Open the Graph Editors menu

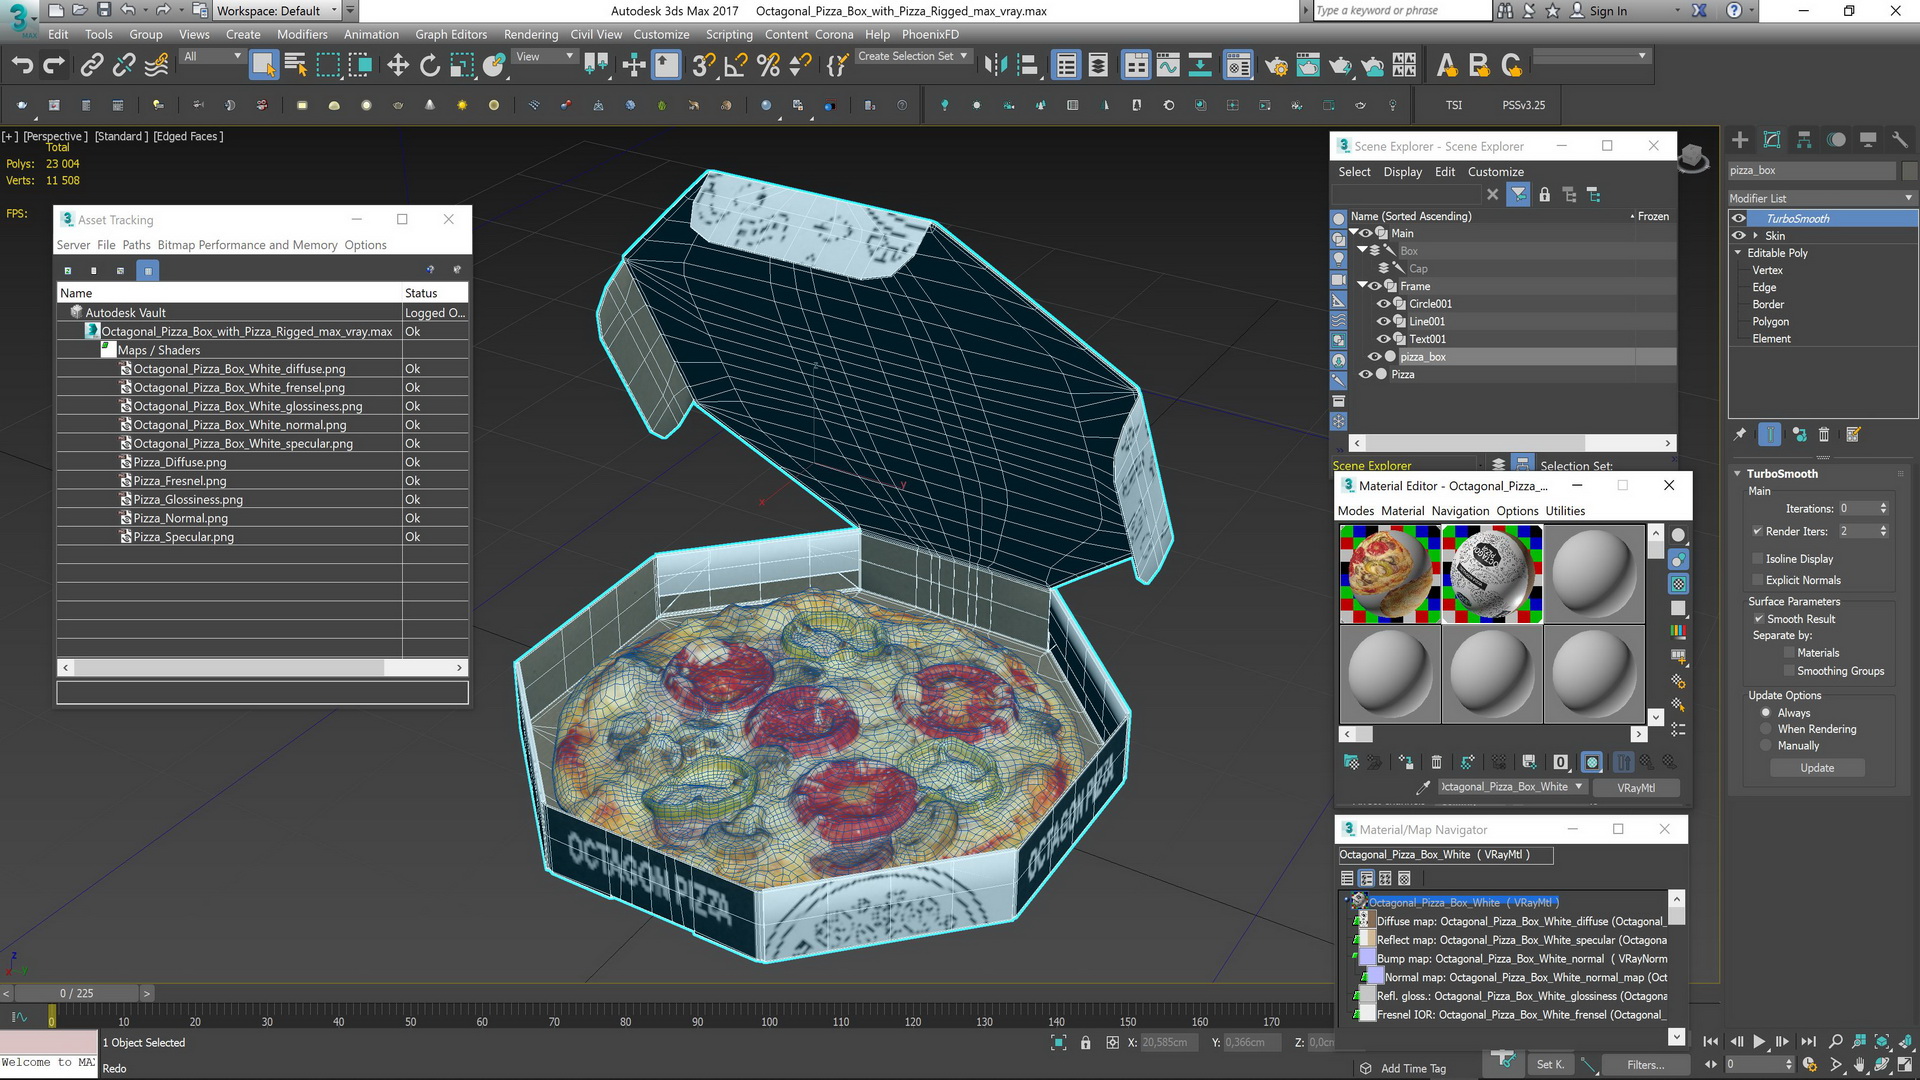[451, 34]
